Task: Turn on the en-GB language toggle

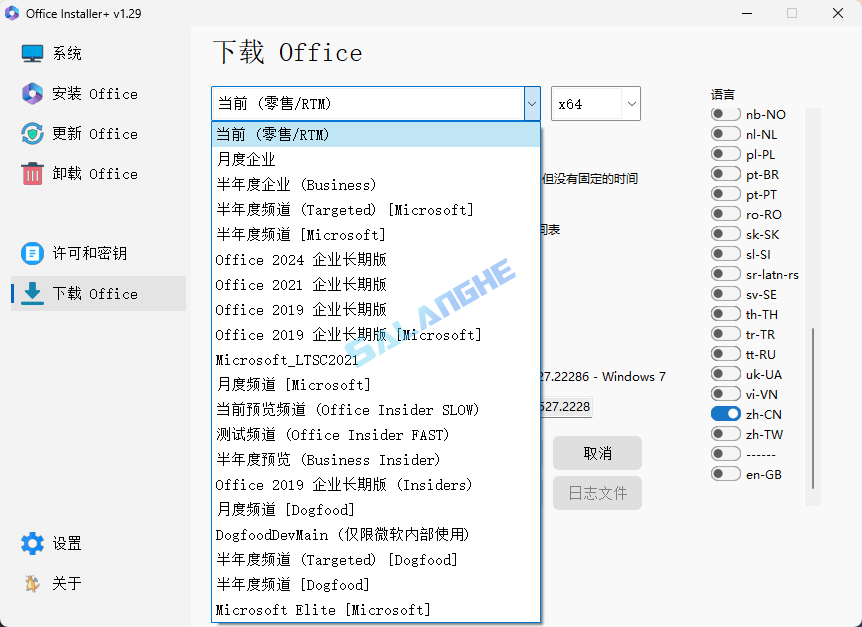Action: (725, 473)
